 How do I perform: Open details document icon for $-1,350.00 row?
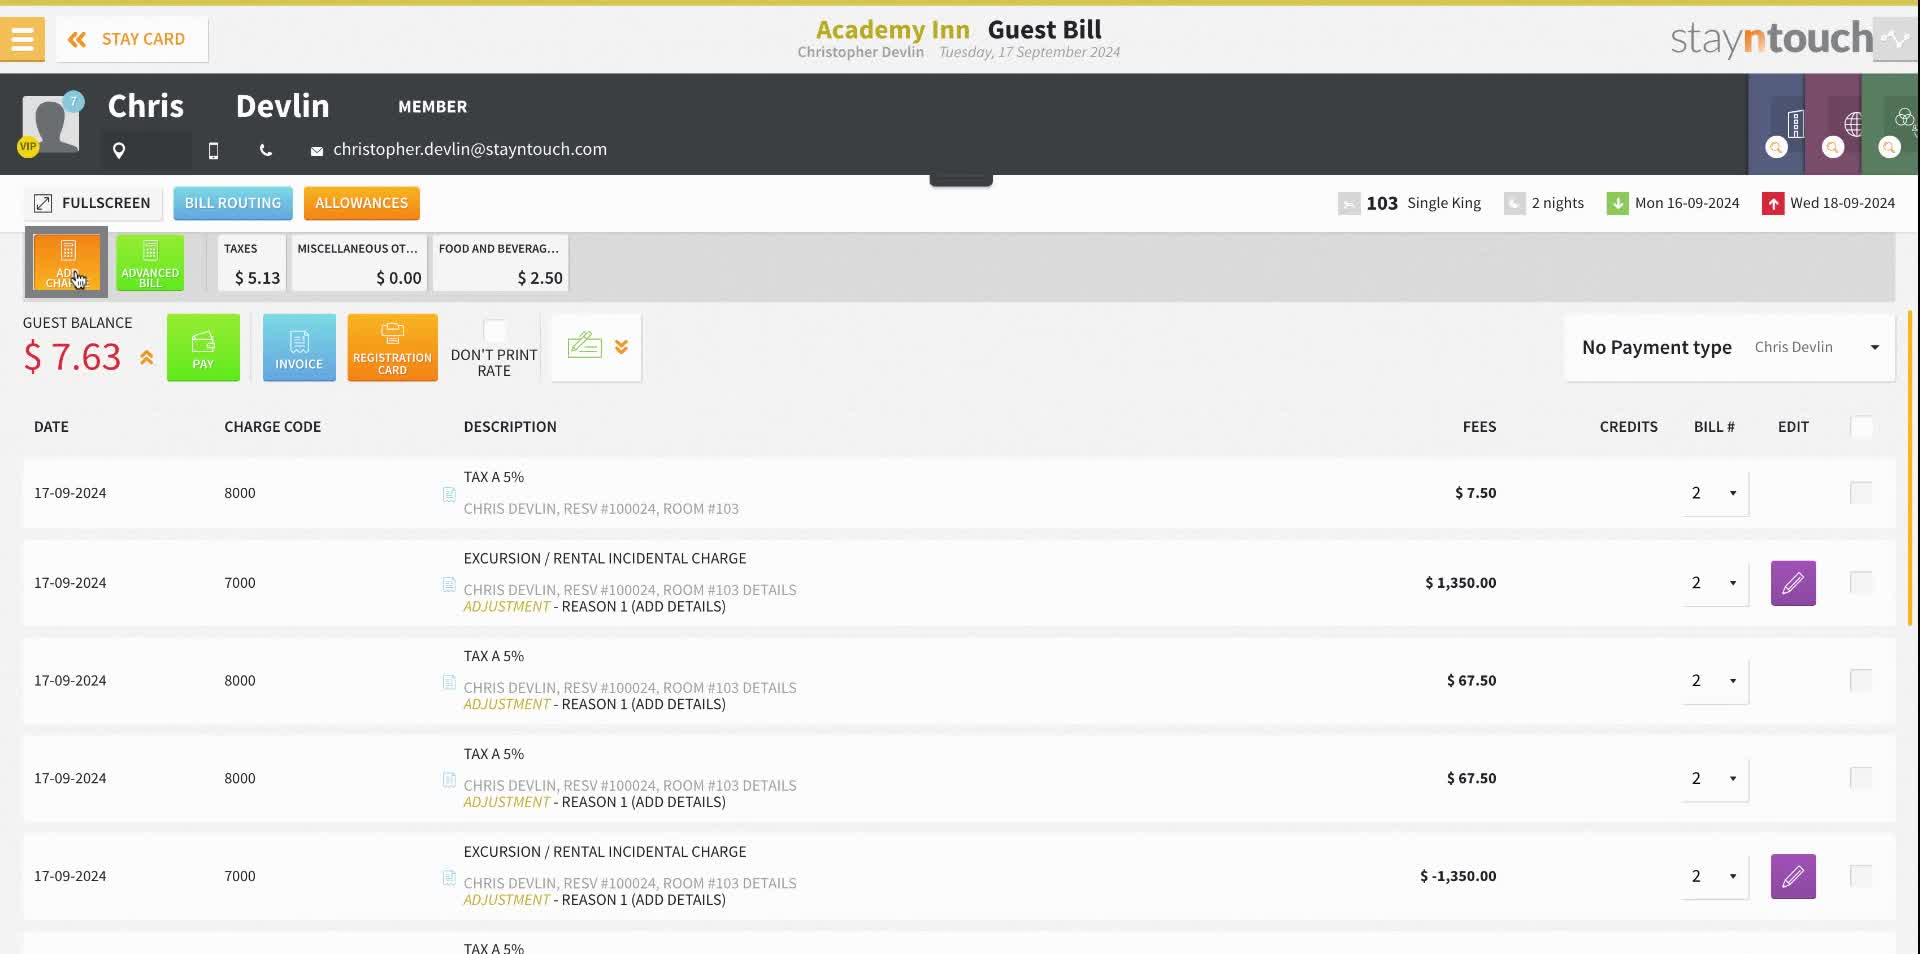pyautogui.click(x=449, y=877)
